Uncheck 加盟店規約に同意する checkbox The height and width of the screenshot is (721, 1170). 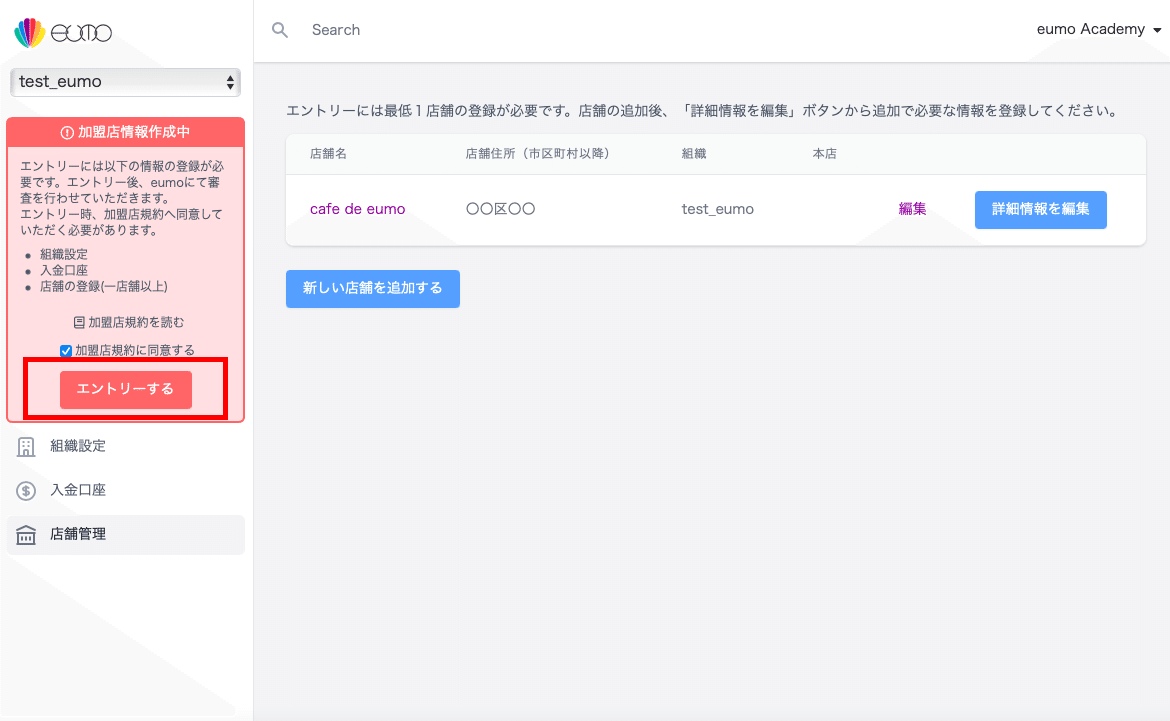click(x=66, y=351)
